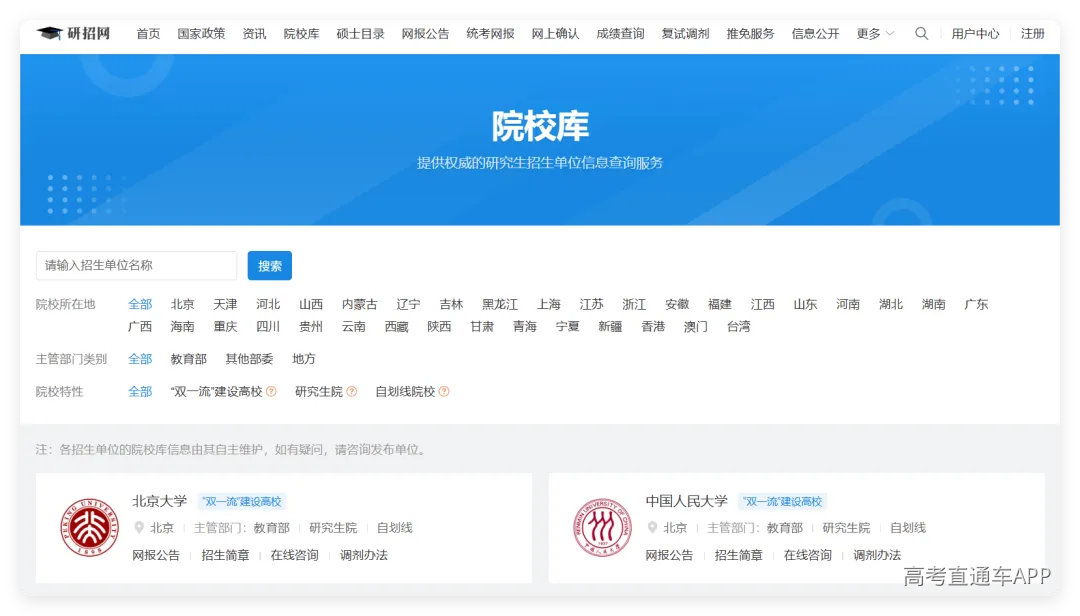The height and width of the screenshot is (616, 1080).
Task: Filter by location 上海
Action: (549, 304)
